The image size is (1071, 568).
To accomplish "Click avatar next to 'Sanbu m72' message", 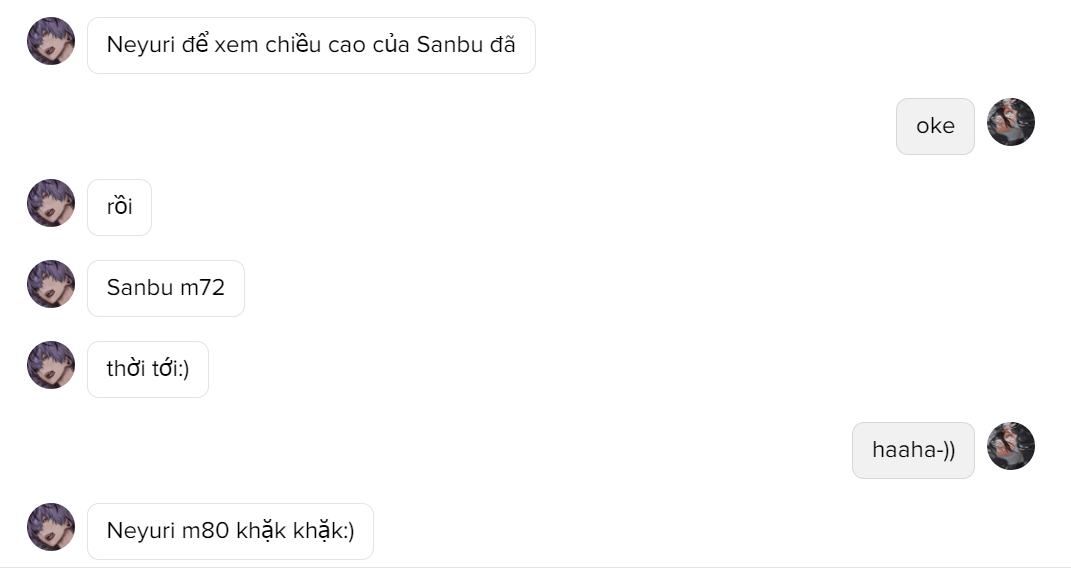I will click(x=51, y=284).
